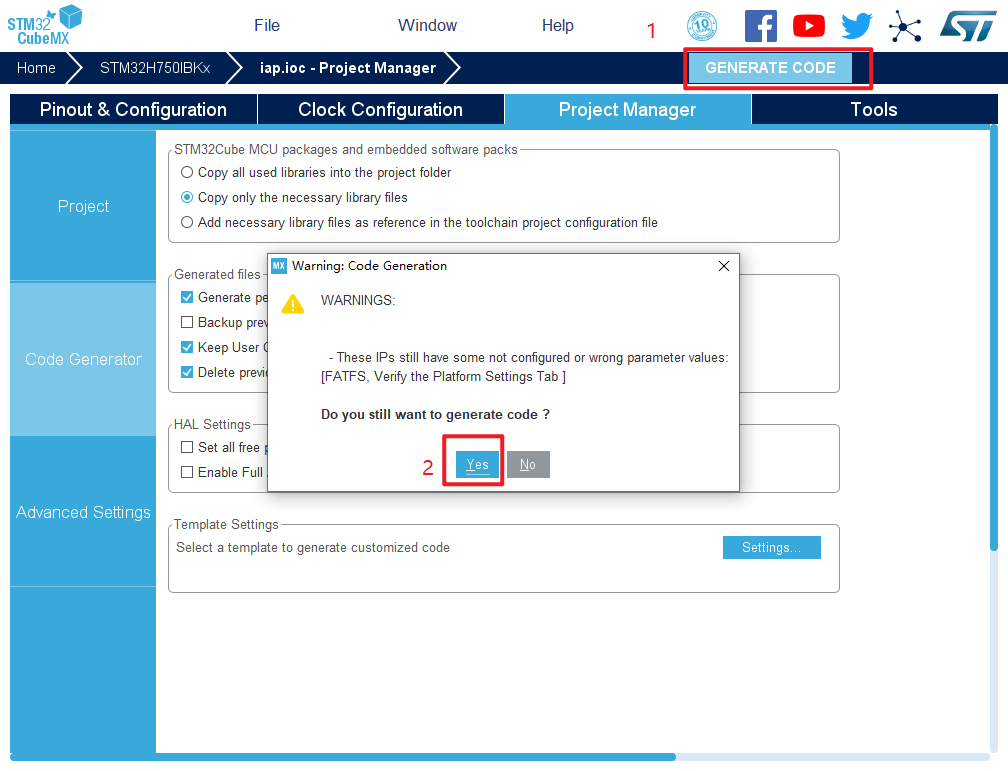Select Add necessary library files as reference
The height and width of the screenshot is (771, 1008).
click(x=187, y=222)
